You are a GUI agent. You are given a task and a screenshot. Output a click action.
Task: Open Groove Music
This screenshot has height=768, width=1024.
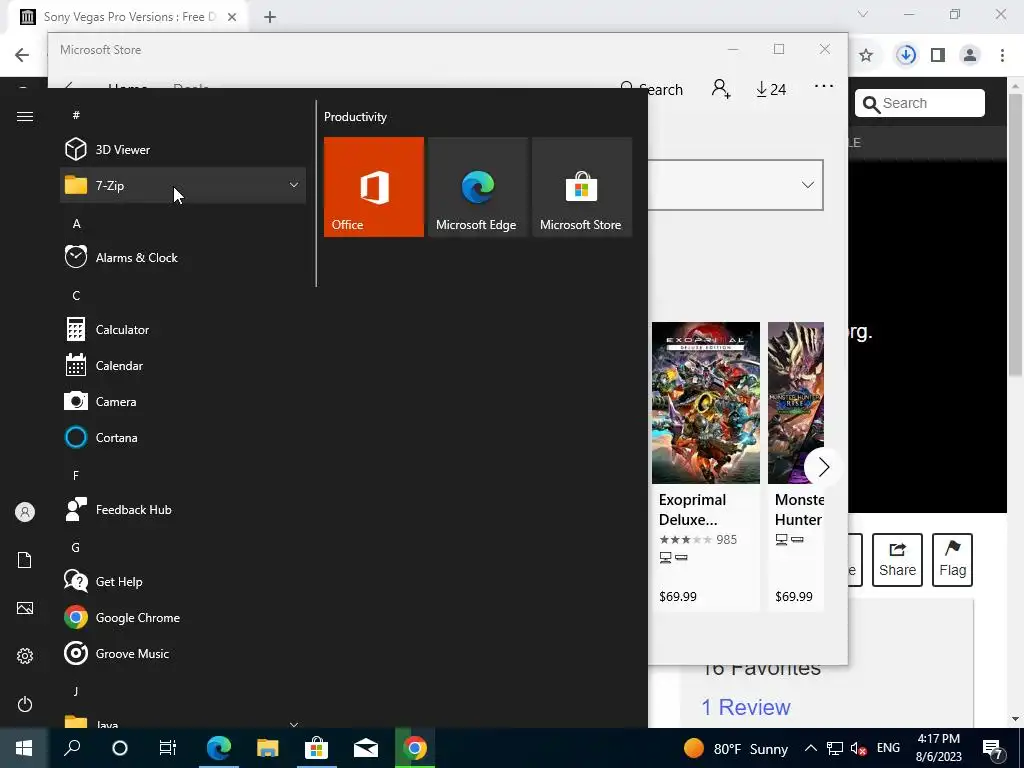[183, 653]
